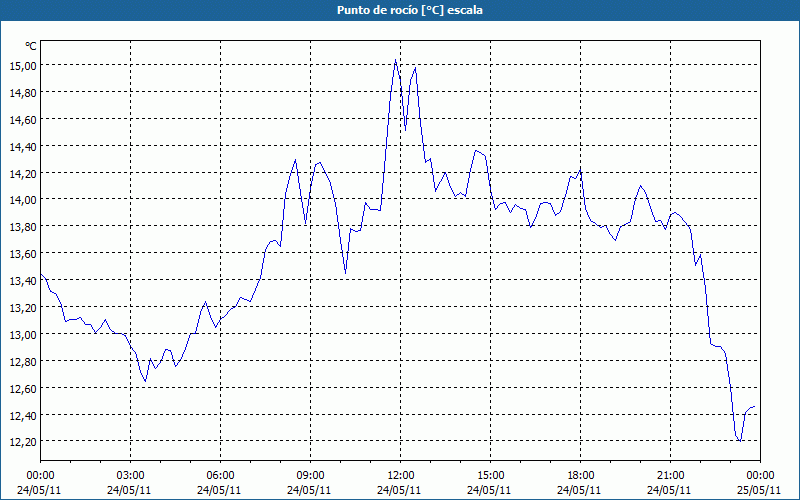The height and width of the screenshot is (500, 800).
Task: Click the 13,60 y-axis value
Action: click(x=23, y=254)
